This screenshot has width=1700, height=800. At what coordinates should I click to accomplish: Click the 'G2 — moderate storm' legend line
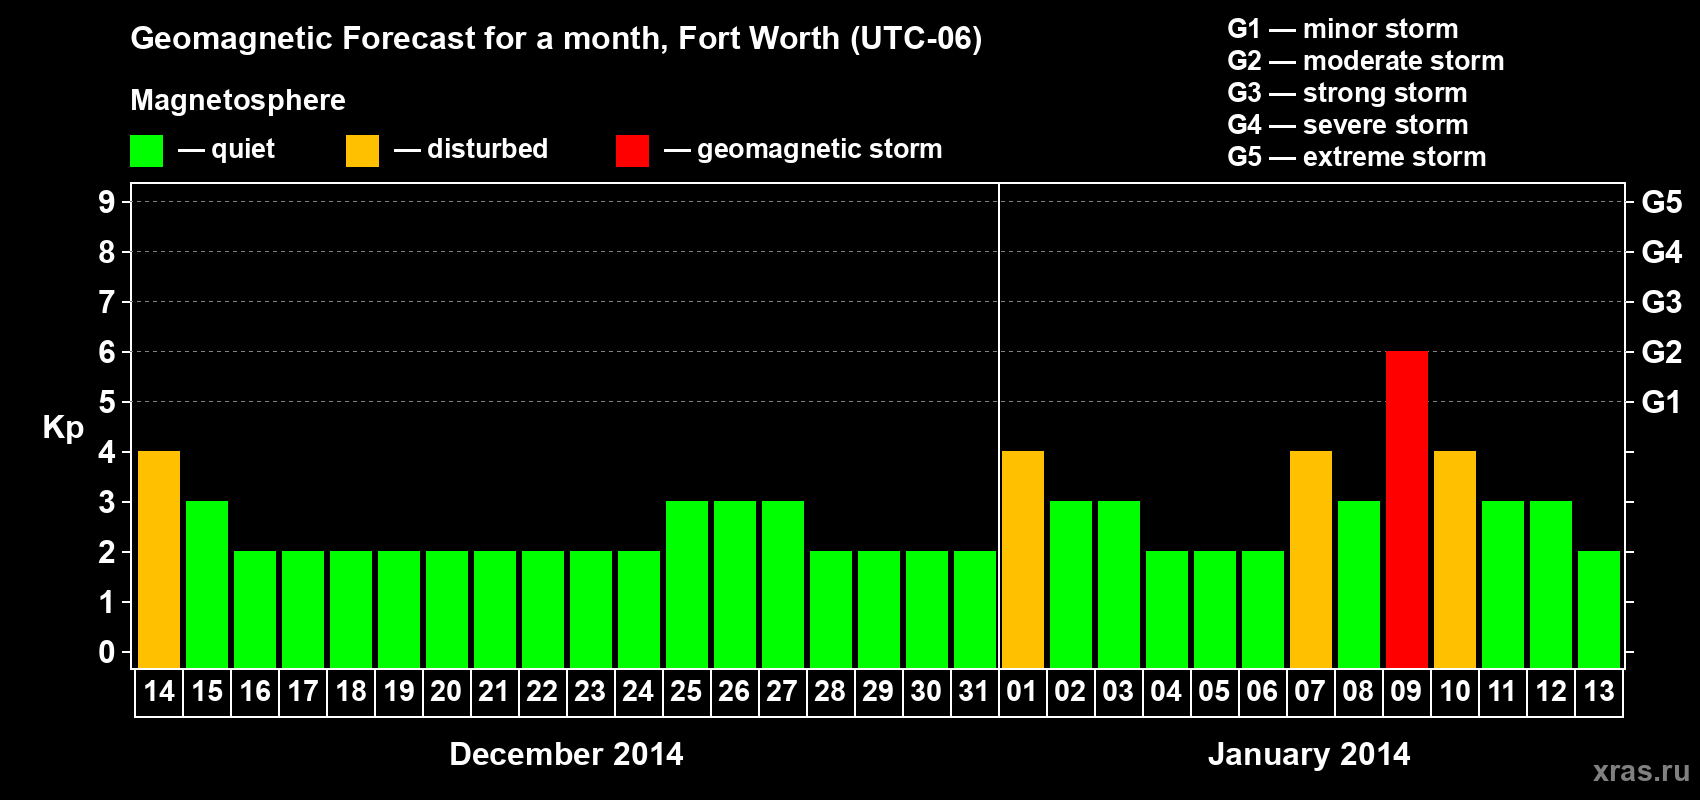pyautogui.click(x=1365, y=61)
